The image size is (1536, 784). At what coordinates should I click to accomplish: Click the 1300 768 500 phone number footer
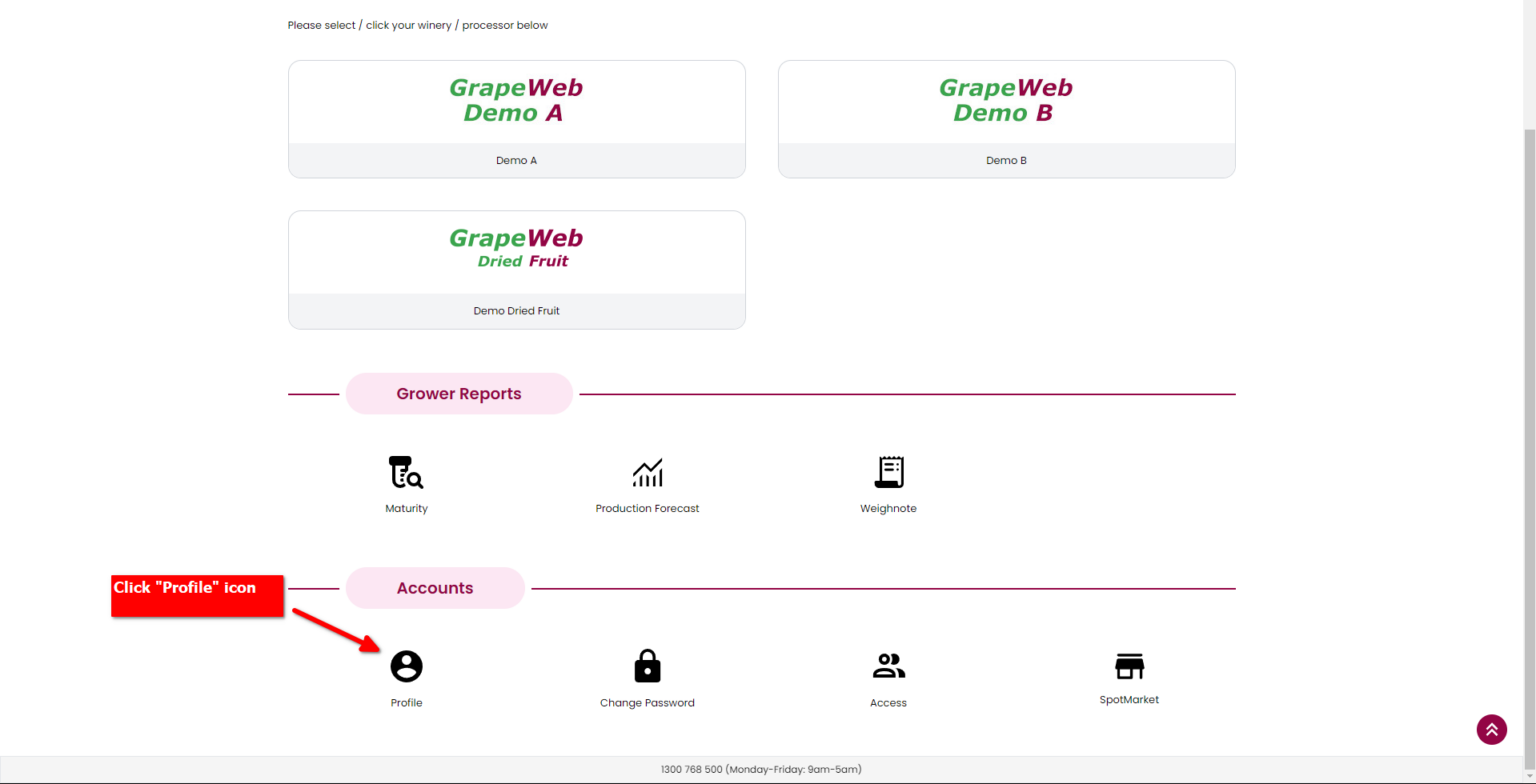click(x=761, y=770)
